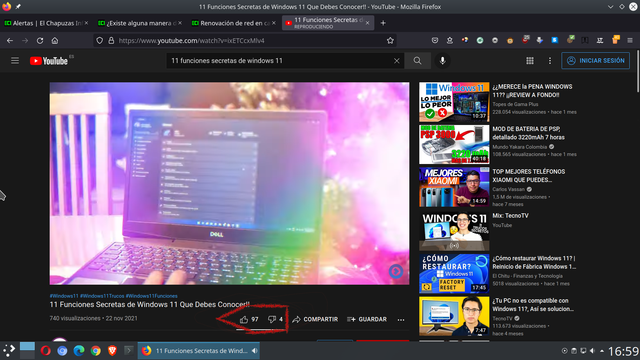Open the blue S extension icon
This screenshot has width=640, height=360.
(555, 40)
